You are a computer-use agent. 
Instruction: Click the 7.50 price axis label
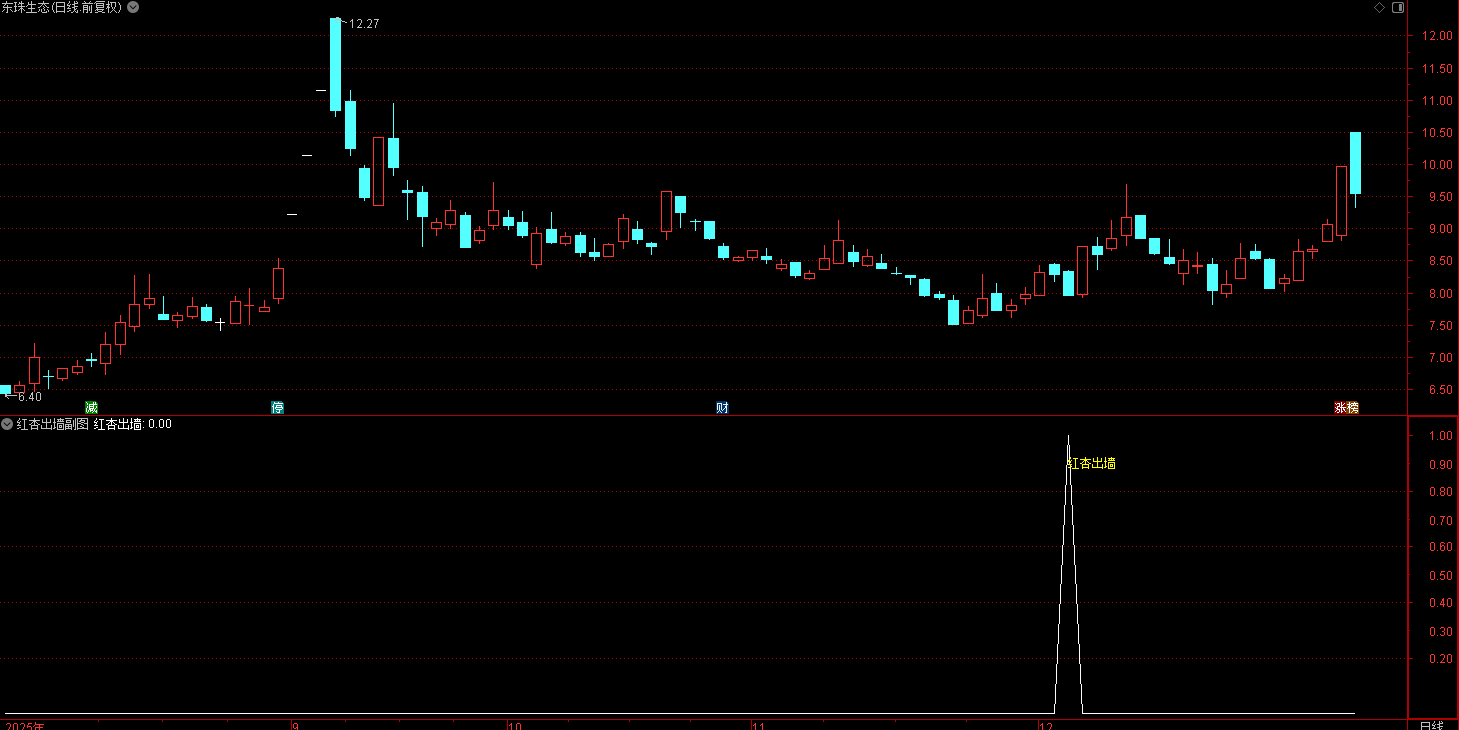point(1440,326)
